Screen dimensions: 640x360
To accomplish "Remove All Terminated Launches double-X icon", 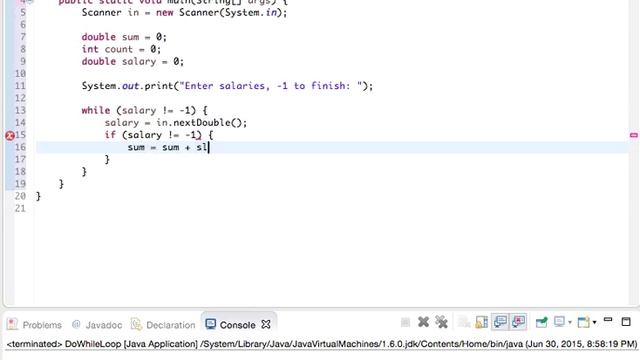I will pos(441,322).
